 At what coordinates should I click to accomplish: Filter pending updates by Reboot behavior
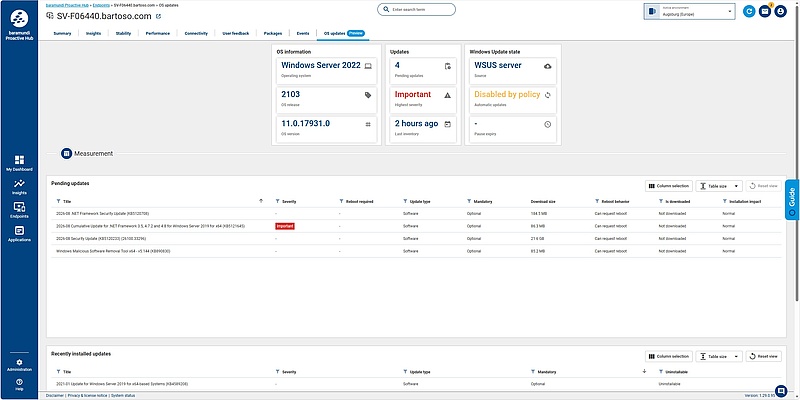point(597,202)
